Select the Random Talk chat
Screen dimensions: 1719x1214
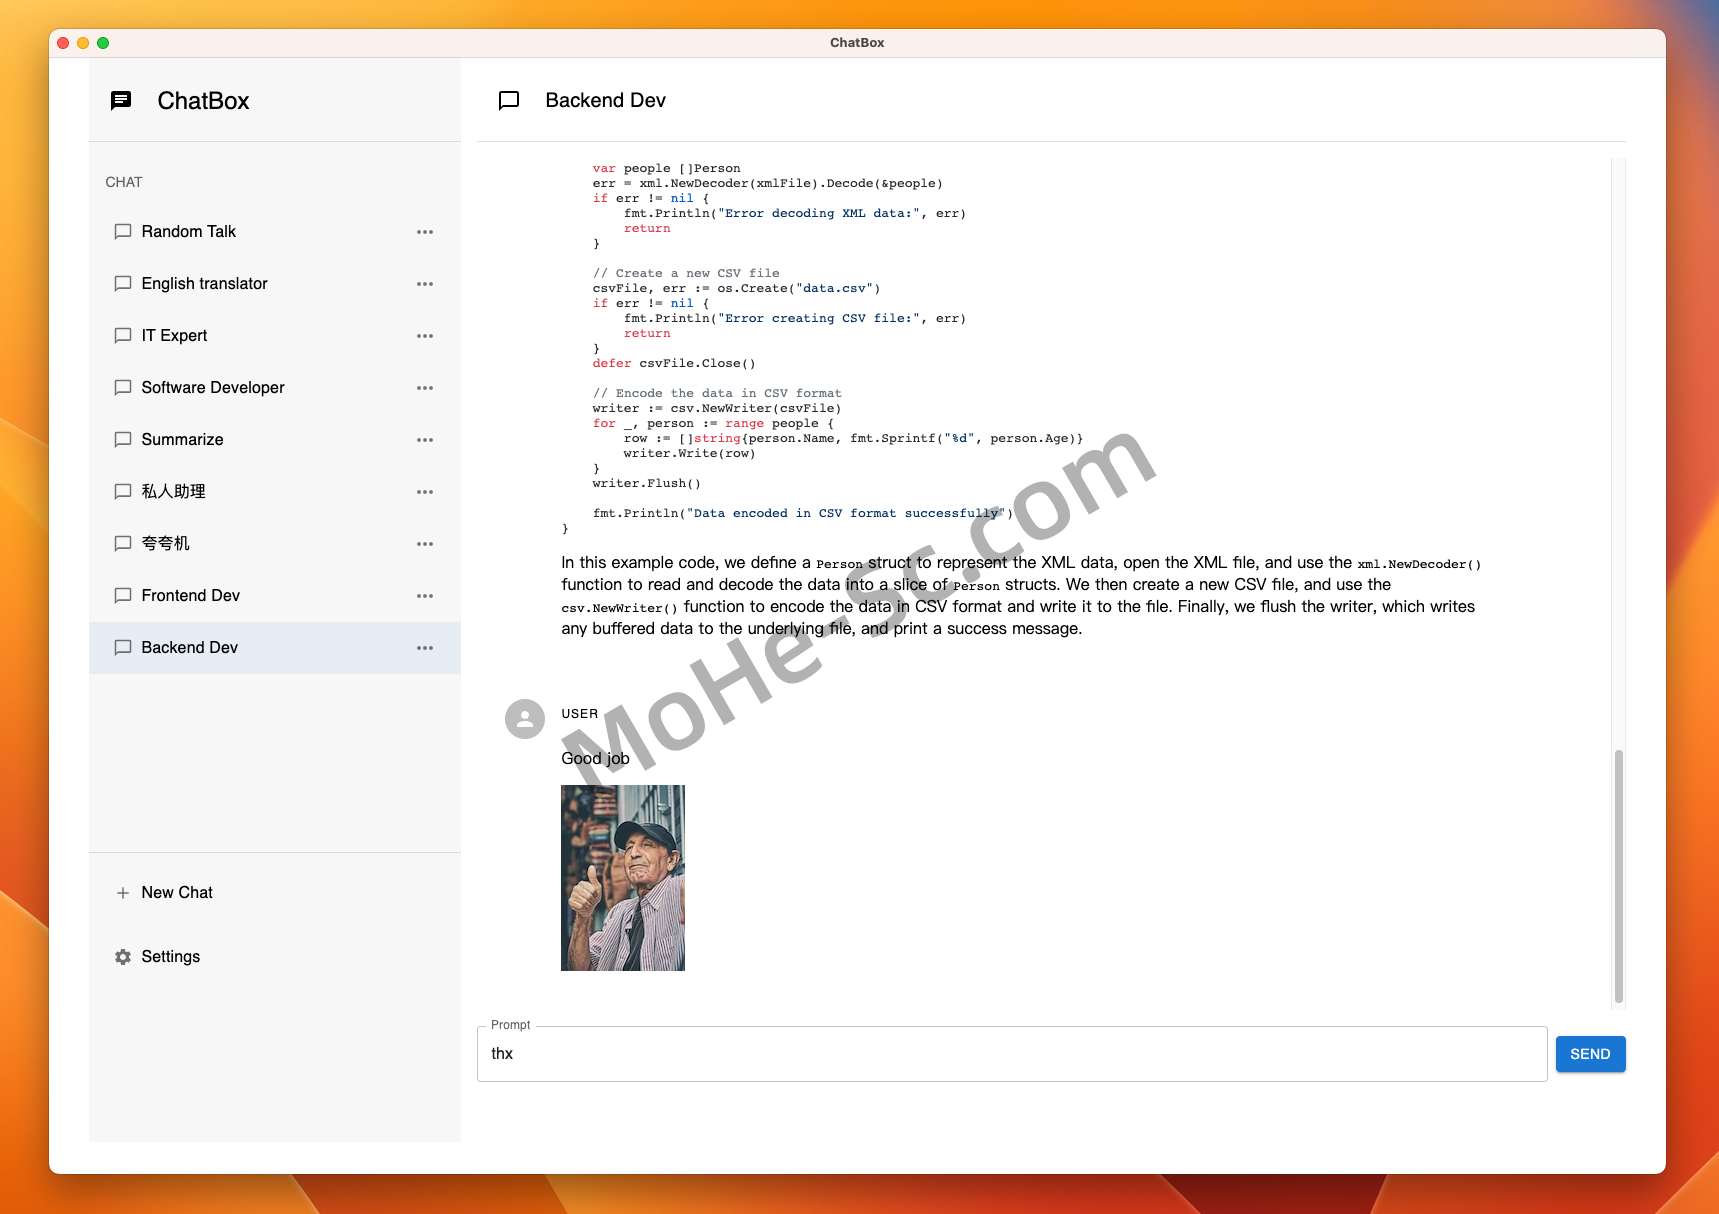click(275, 232)
